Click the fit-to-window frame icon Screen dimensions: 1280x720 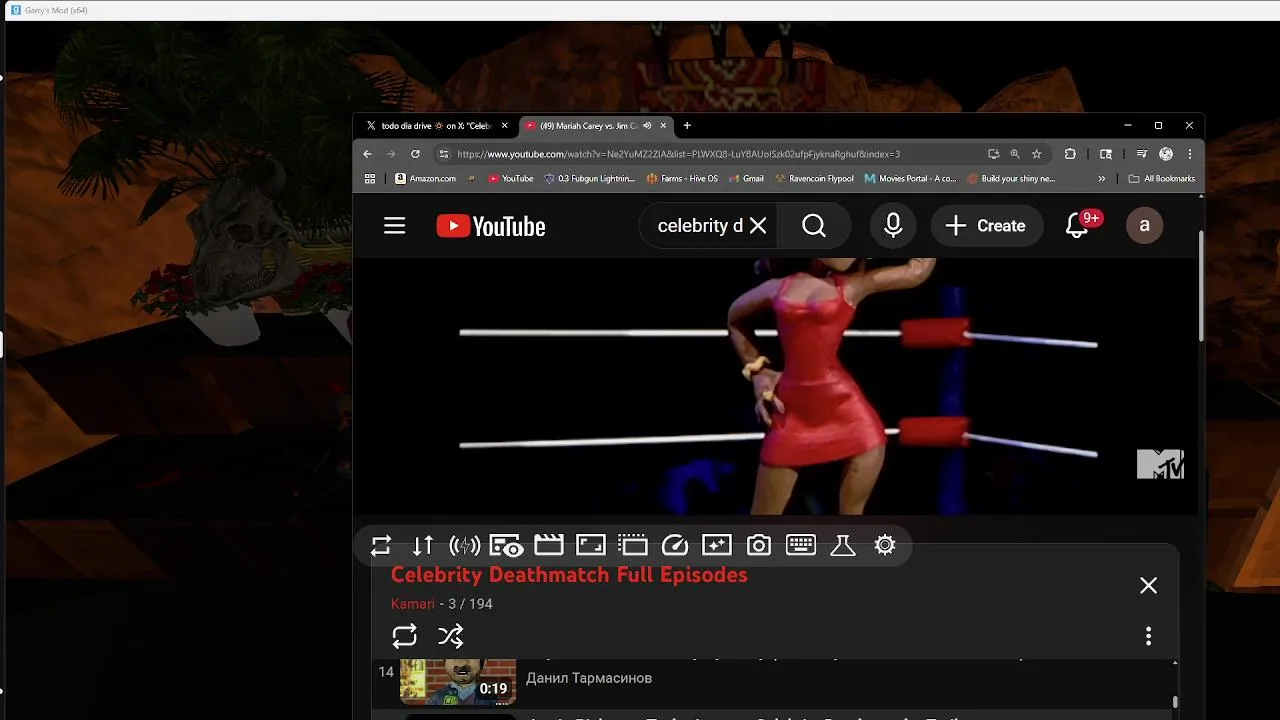point(591,545)
